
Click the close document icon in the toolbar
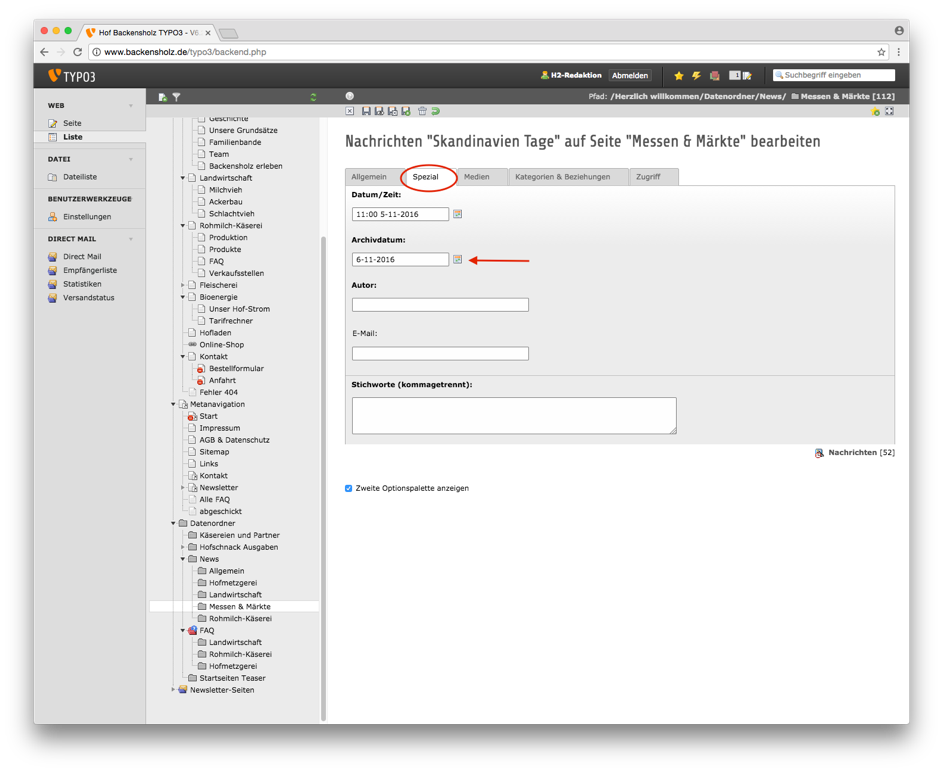point(350,111)
